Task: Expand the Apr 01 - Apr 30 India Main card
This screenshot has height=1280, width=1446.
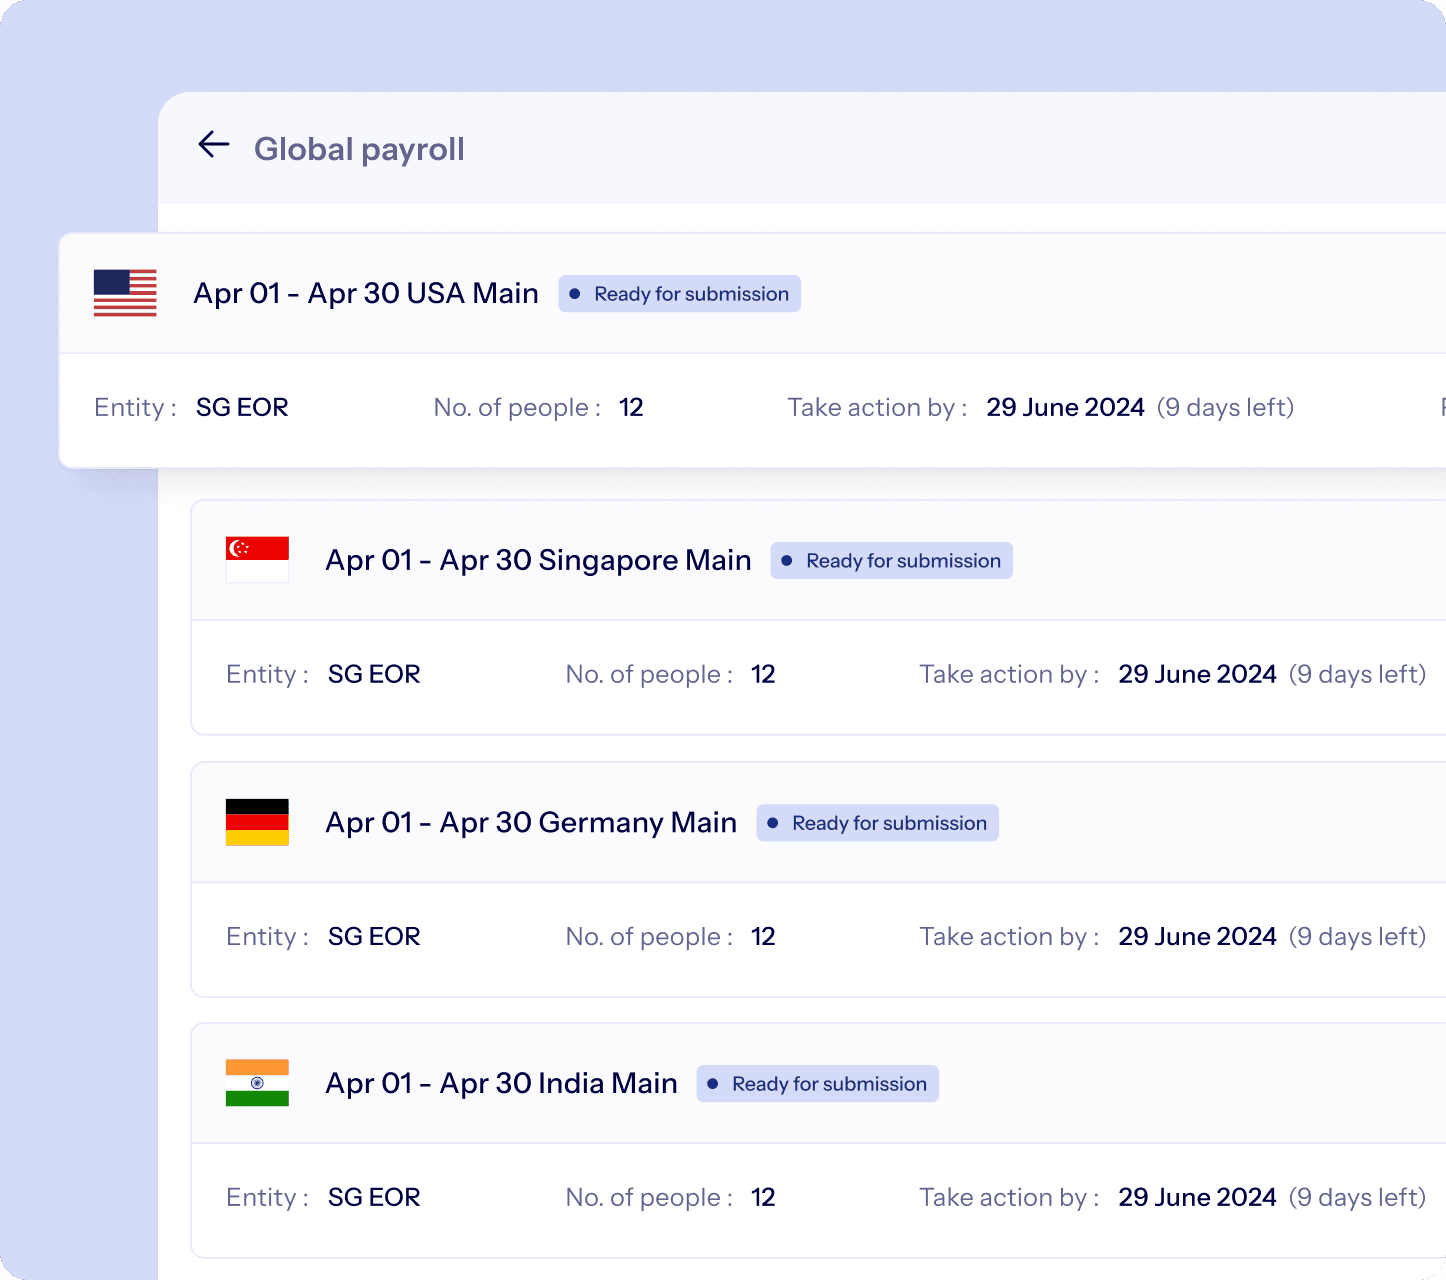Action: pos(501,1083)
